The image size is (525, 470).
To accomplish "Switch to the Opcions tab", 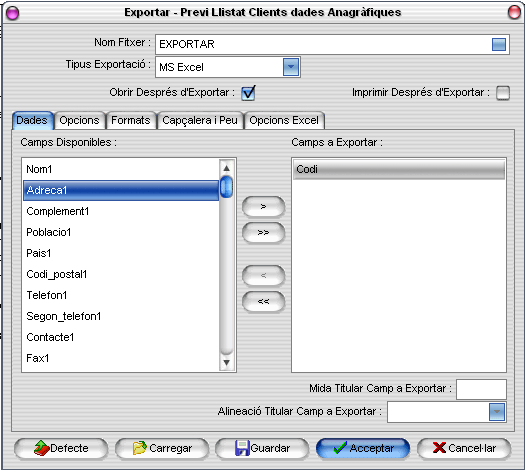I will tap(79, 121).
